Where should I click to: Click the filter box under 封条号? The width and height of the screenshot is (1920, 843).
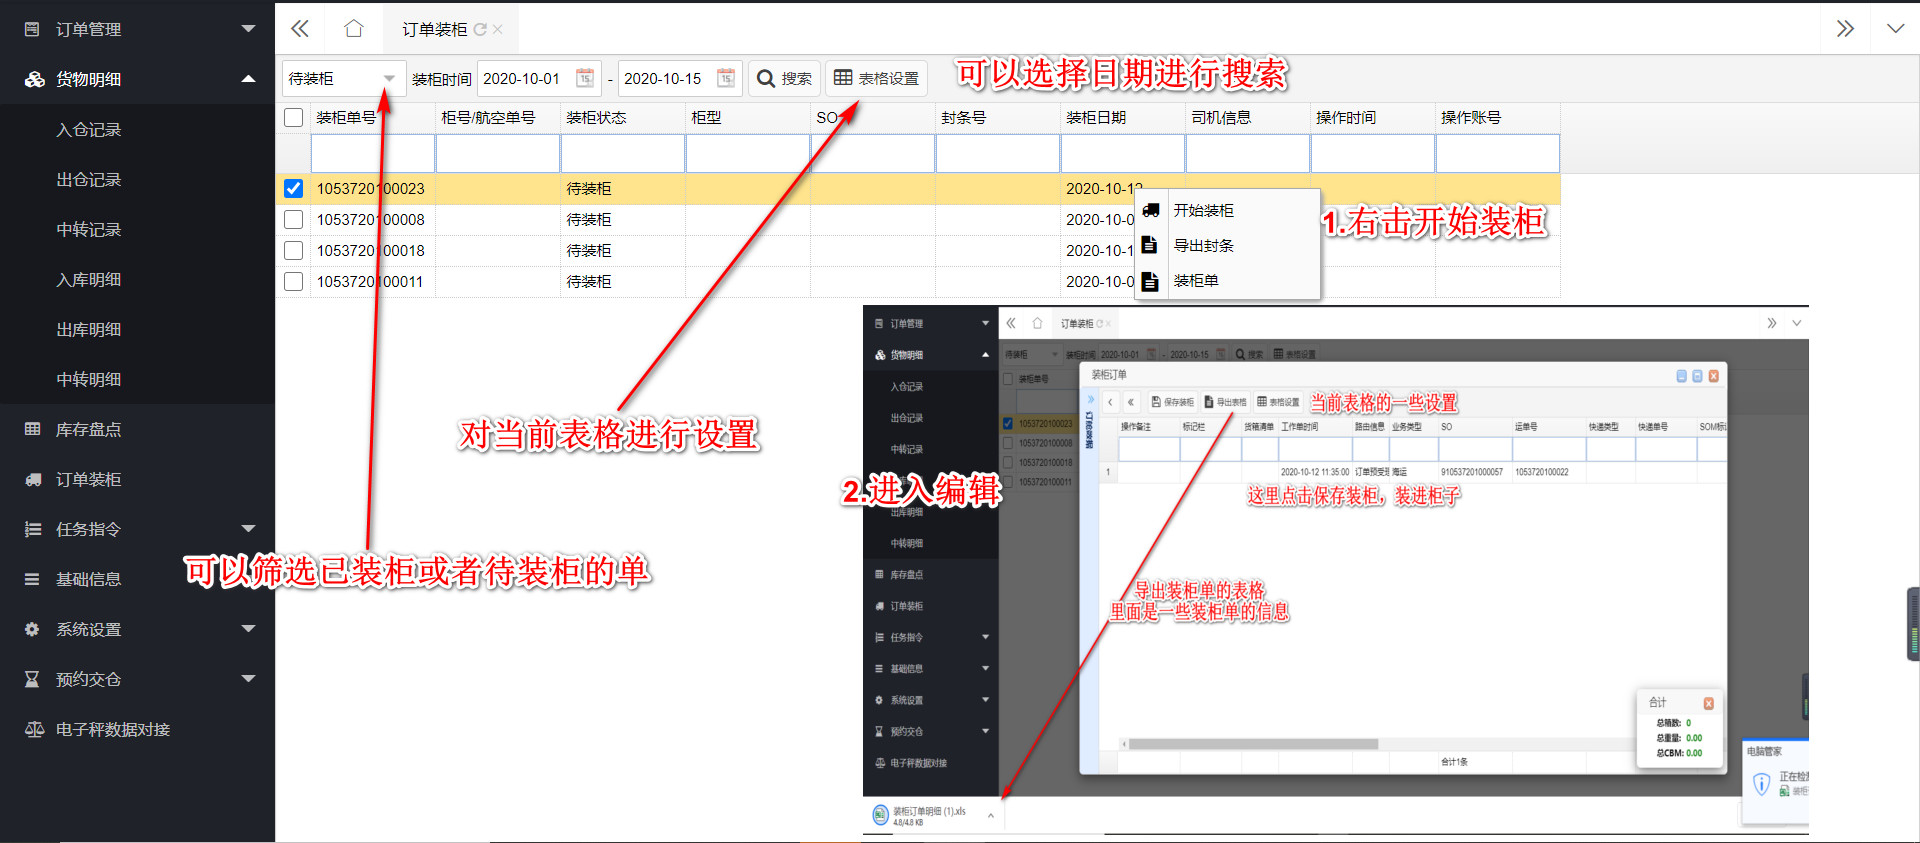click(x=998, y=153)
